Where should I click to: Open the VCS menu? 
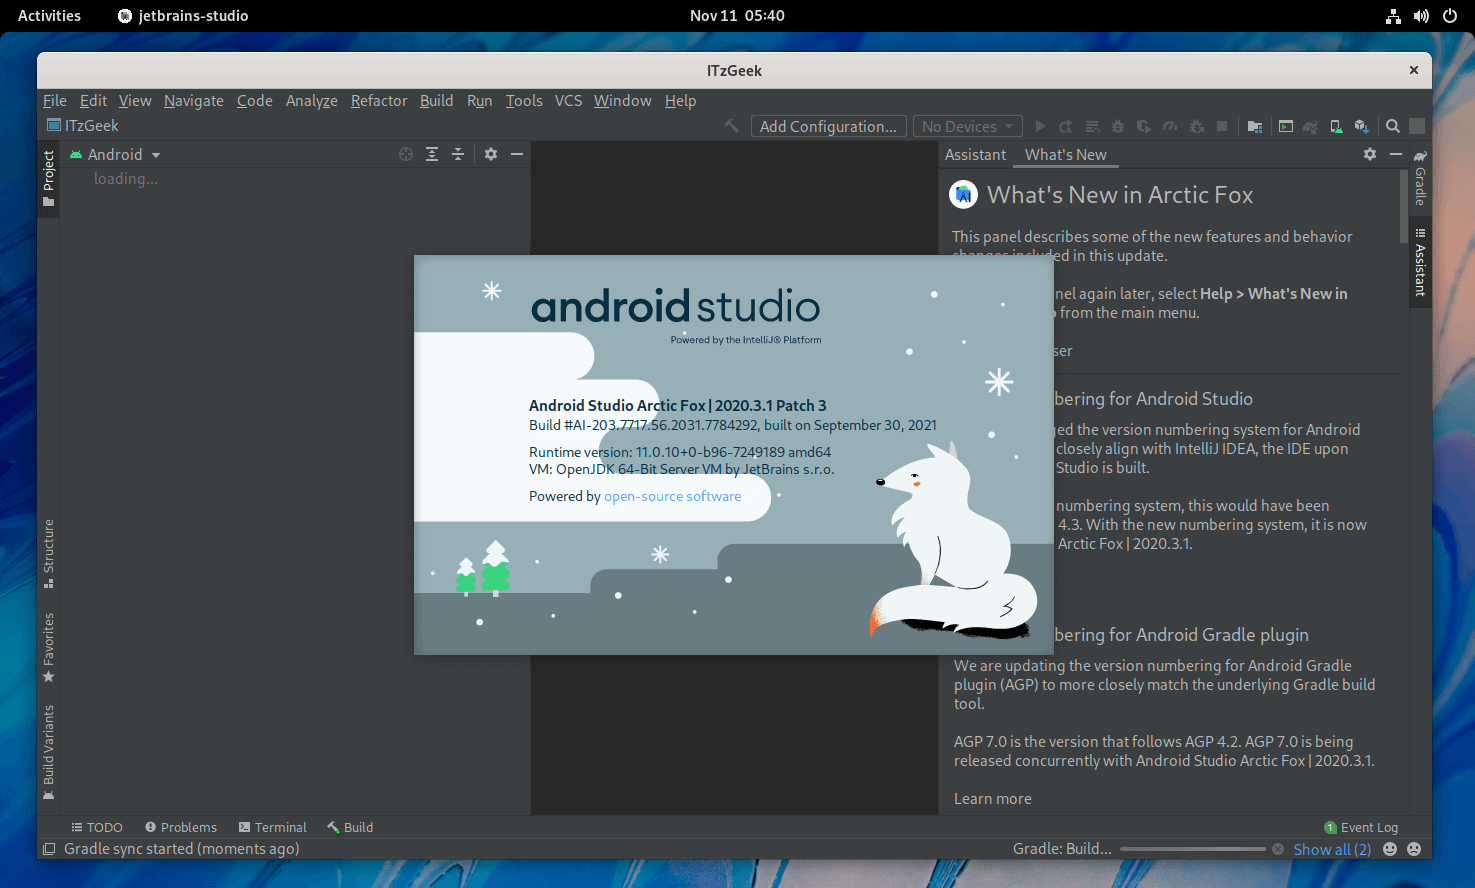click(568, 100)
